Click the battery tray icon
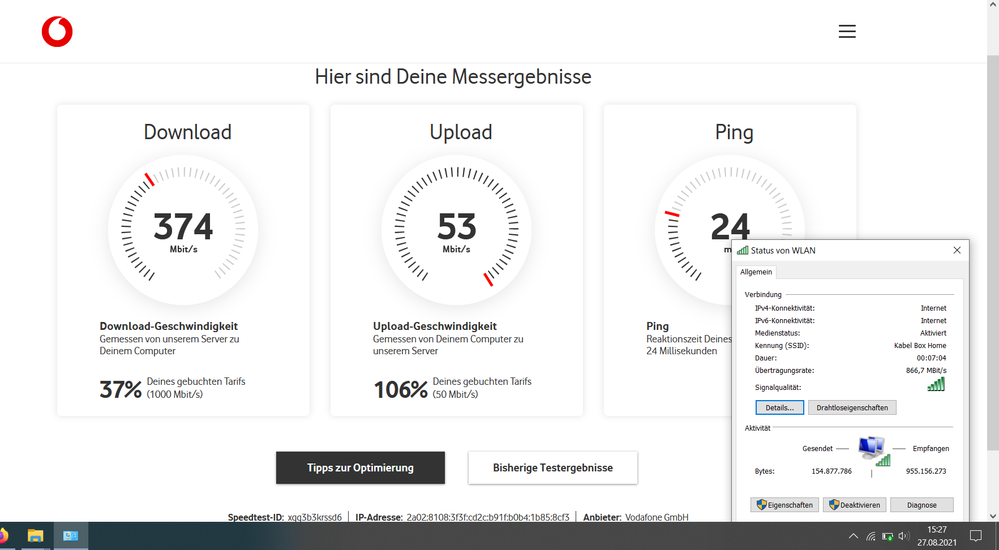This screenshot has height=550, width=999. pyautogui.click(x=887, y=536)
